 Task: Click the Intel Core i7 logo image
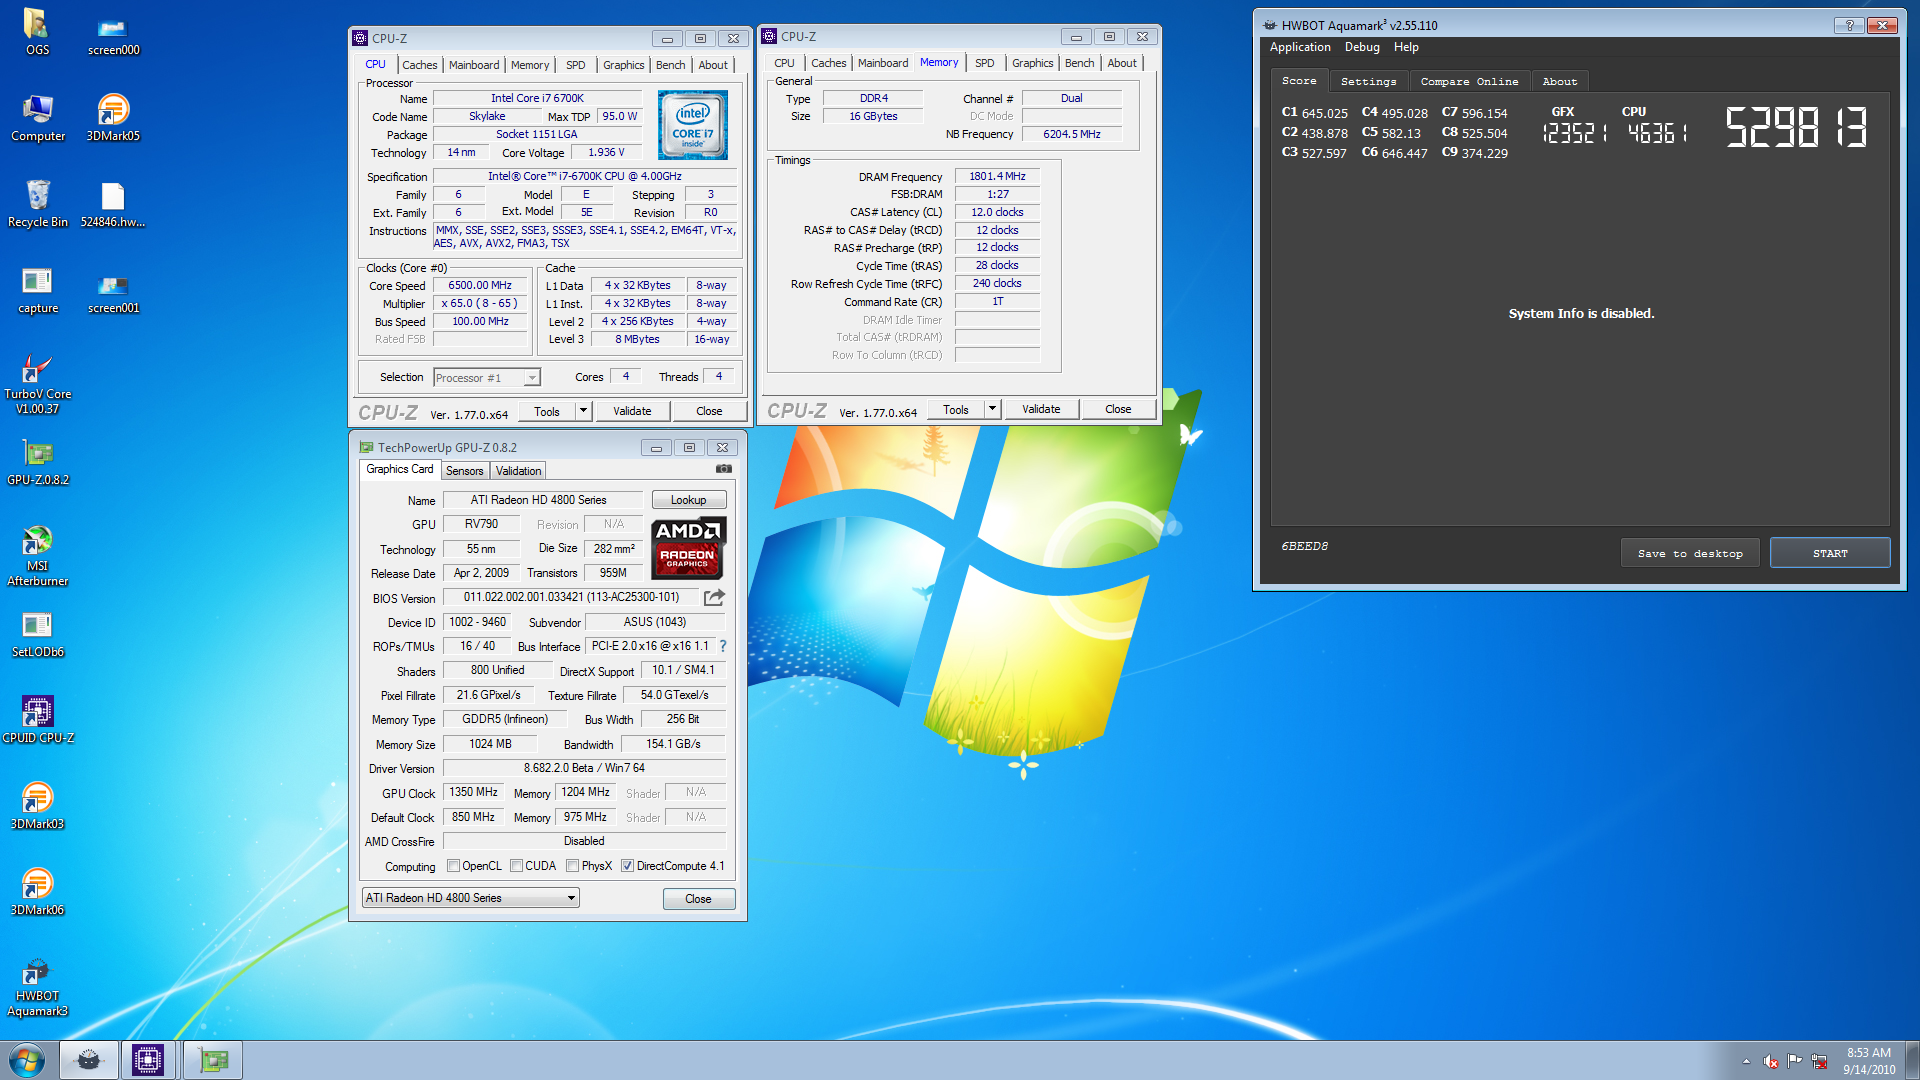[x=692, y=125]
